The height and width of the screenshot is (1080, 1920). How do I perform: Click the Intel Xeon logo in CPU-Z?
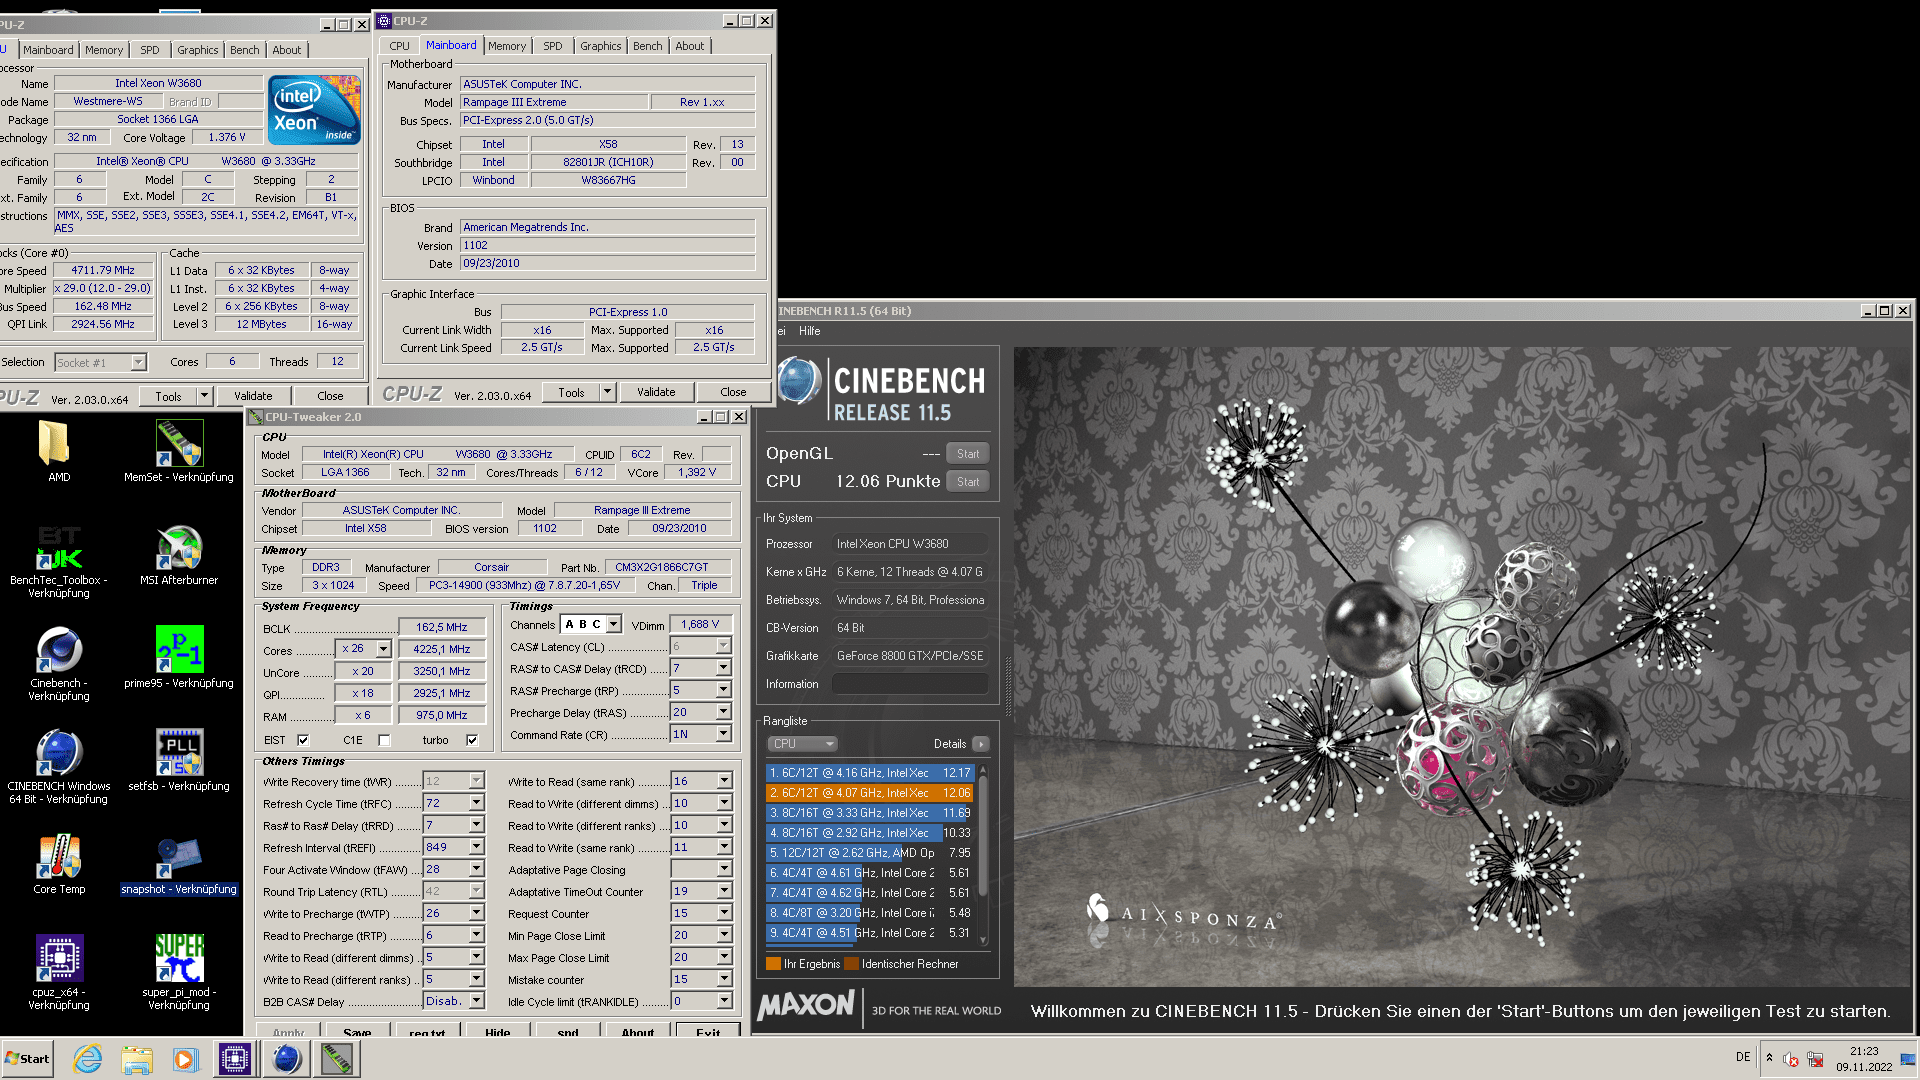click(314, 110)
